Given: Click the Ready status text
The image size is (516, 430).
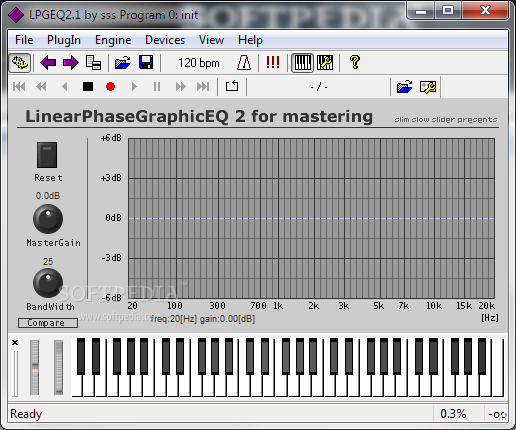Looking at the screenshot, I should coord(26,414).
